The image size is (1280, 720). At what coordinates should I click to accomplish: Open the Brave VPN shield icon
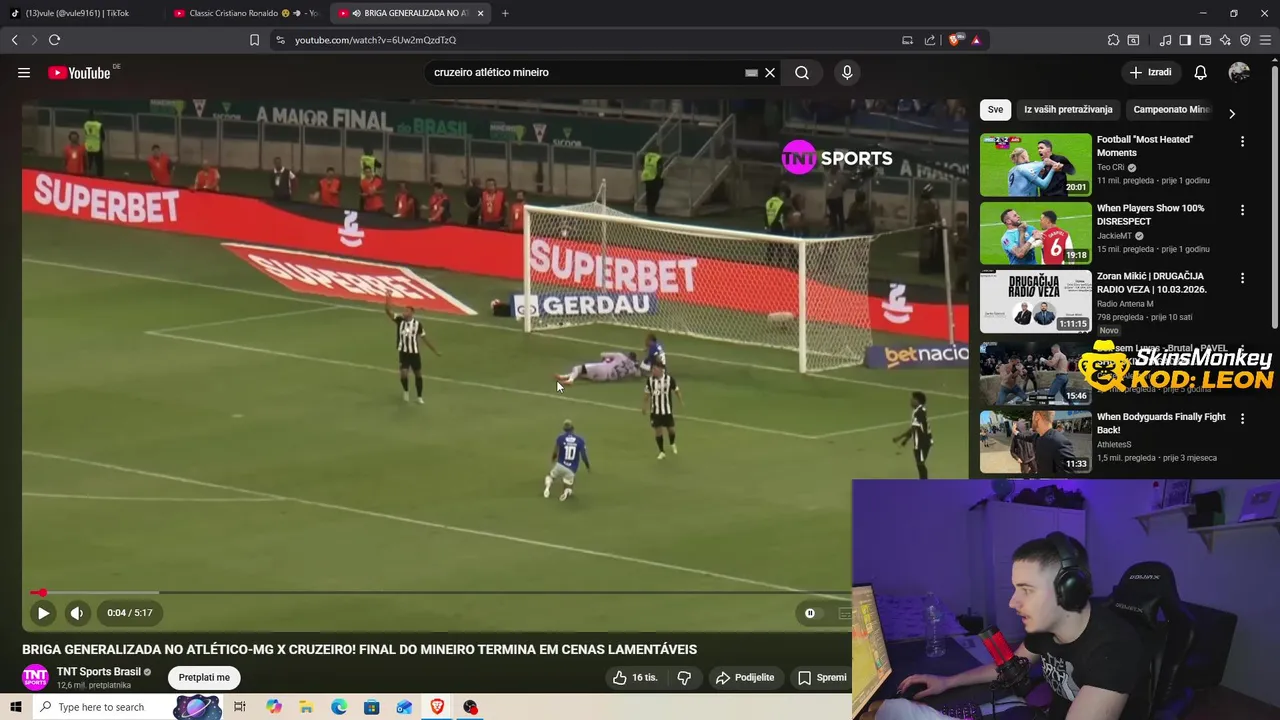pyautogui.click(x=1245, y=40)
